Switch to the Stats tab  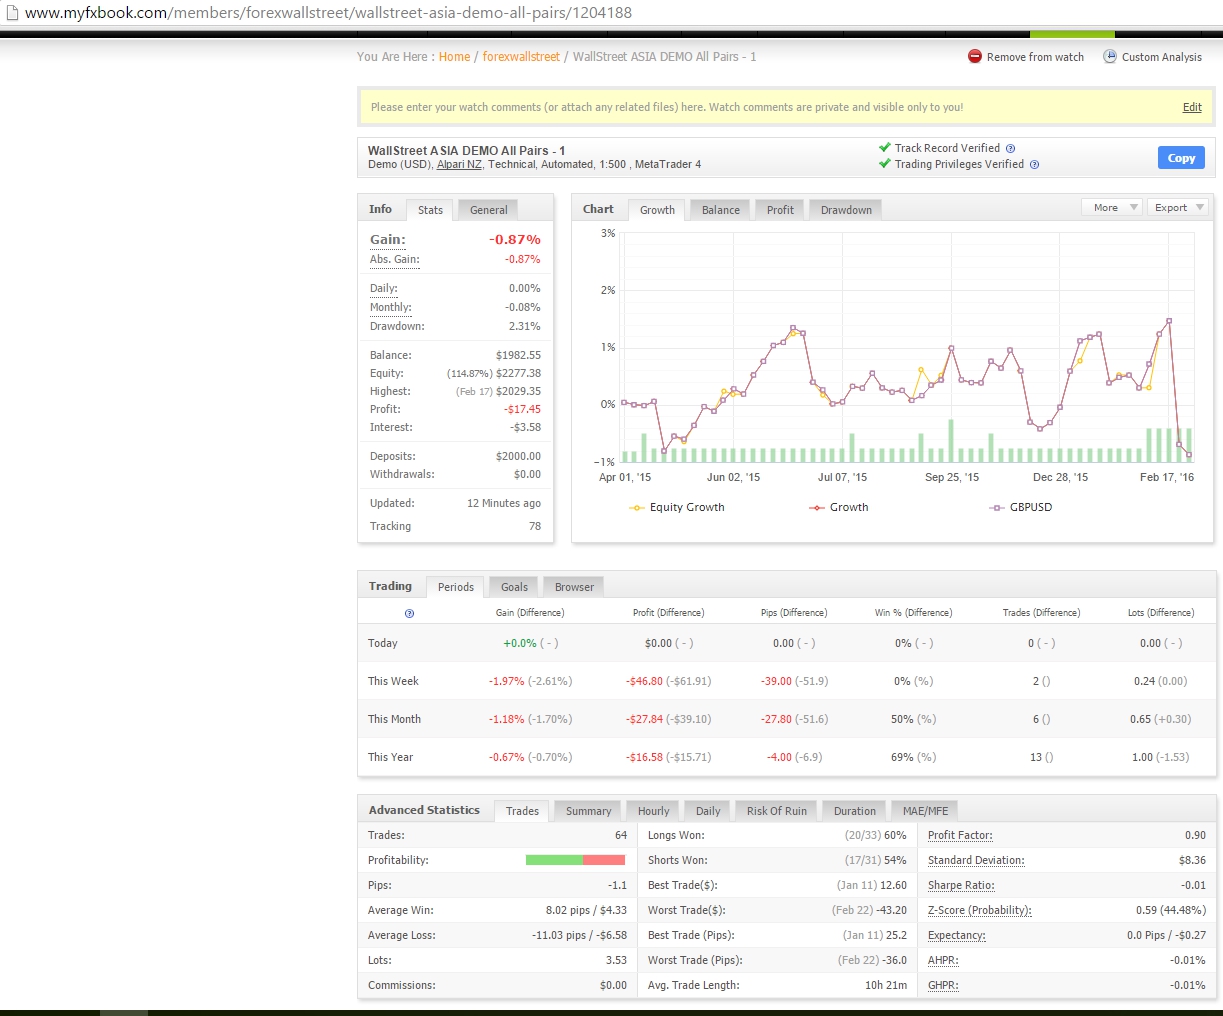(430, 210)
